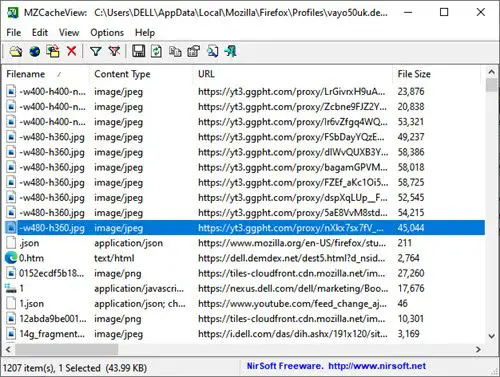Click the image icon beside 12abda9be001...

pyautogui.click(x=11, y=319)
